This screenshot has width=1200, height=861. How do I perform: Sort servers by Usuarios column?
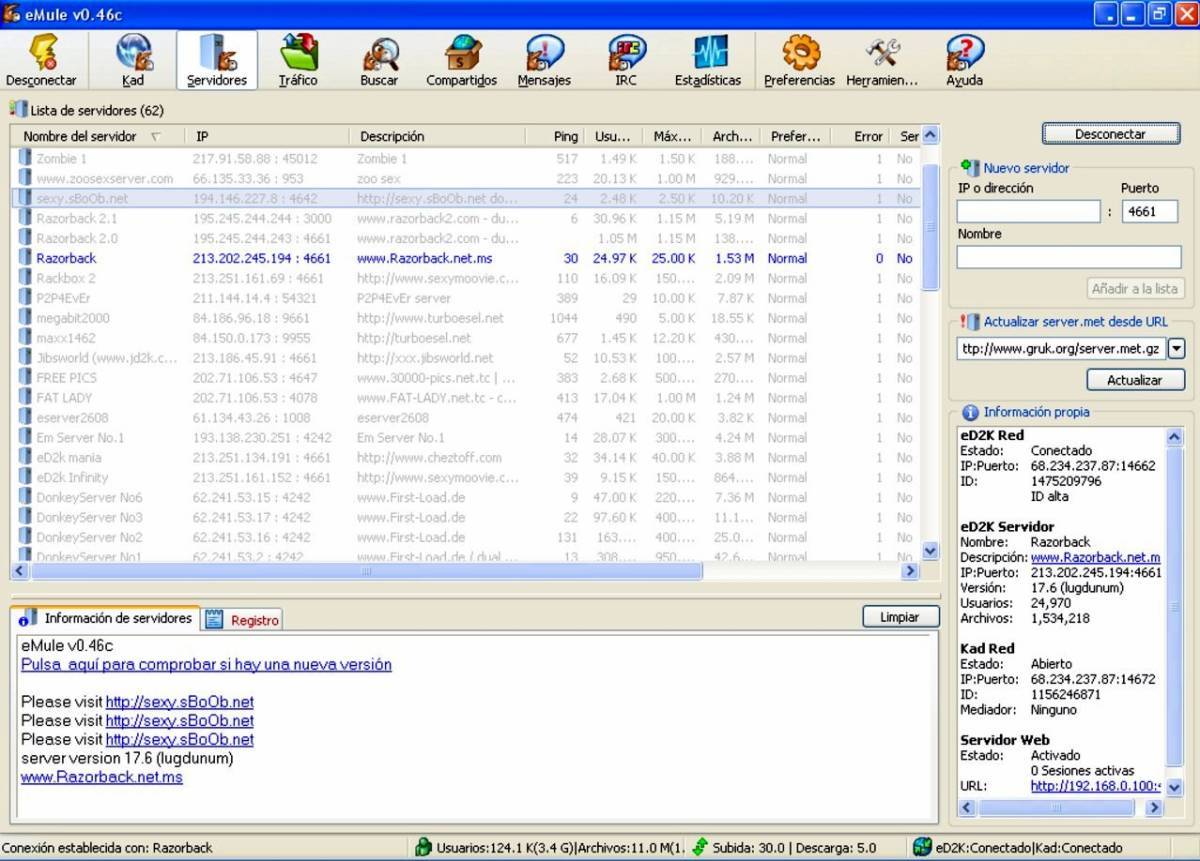coord(614,136)
